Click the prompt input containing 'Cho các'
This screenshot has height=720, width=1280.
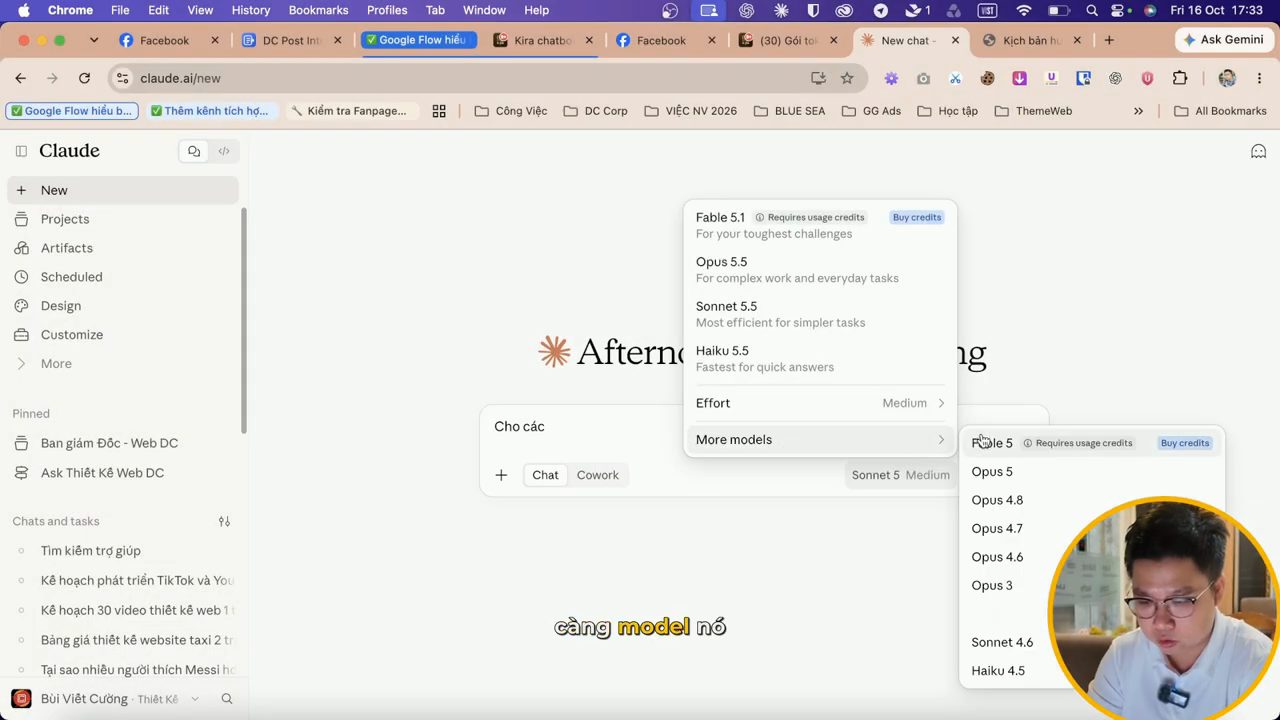765,427
